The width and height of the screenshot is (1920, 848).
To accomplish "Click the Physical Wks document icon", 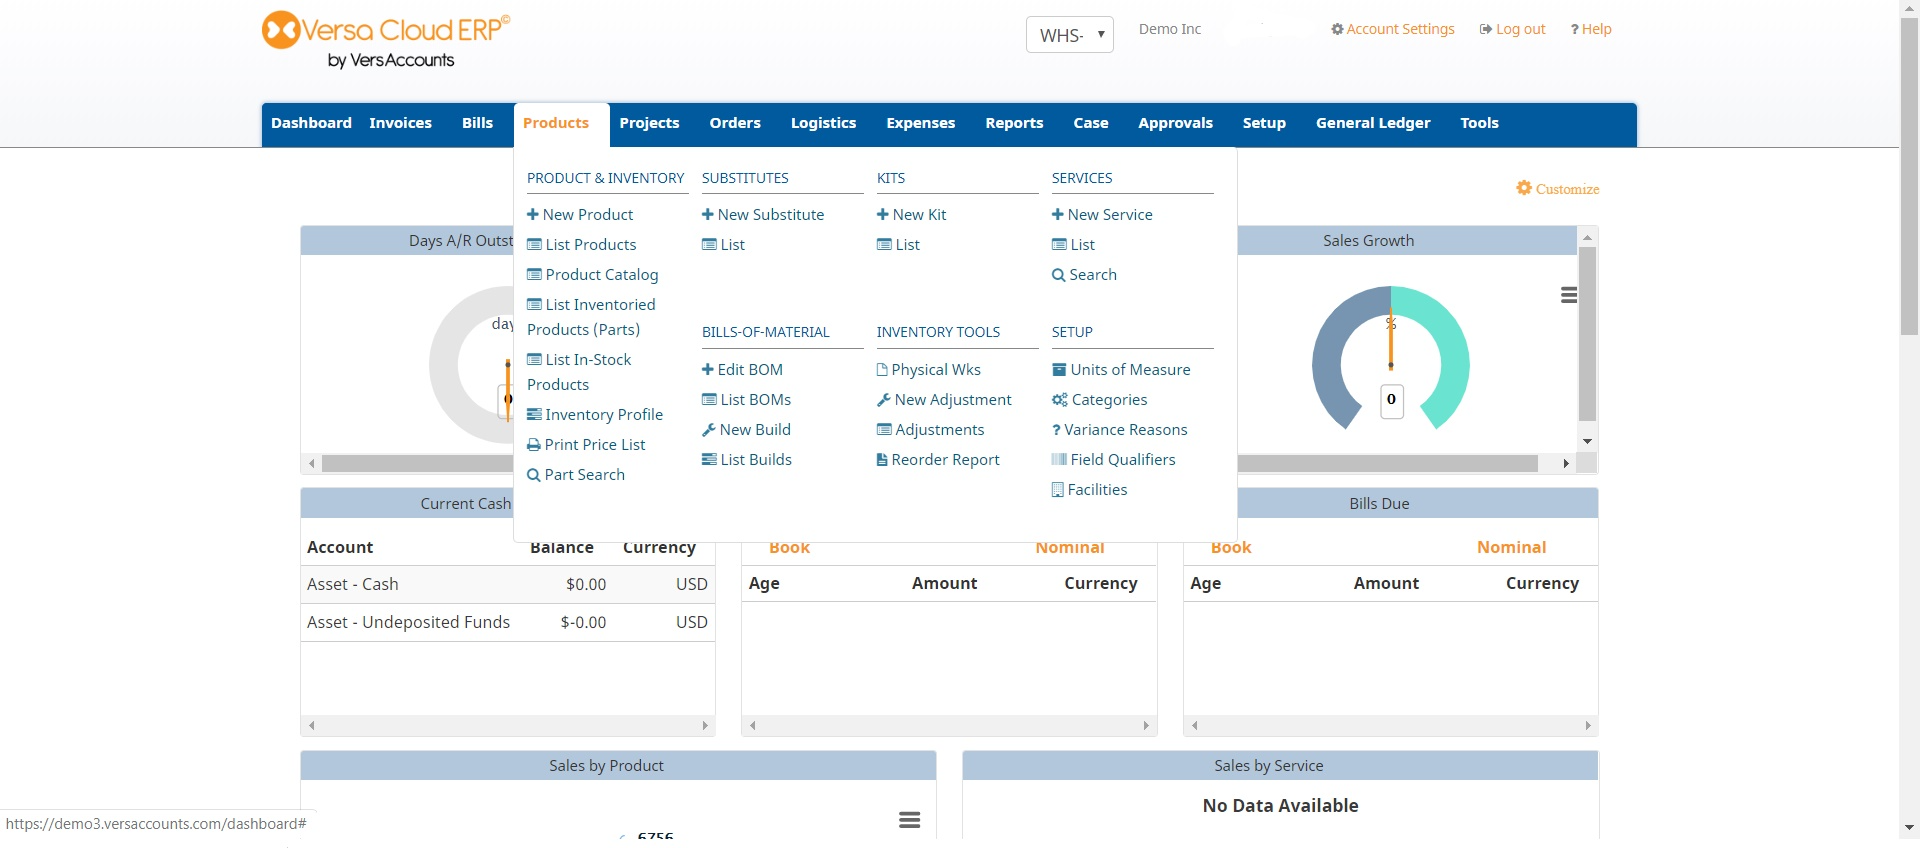I will (882, 369).
